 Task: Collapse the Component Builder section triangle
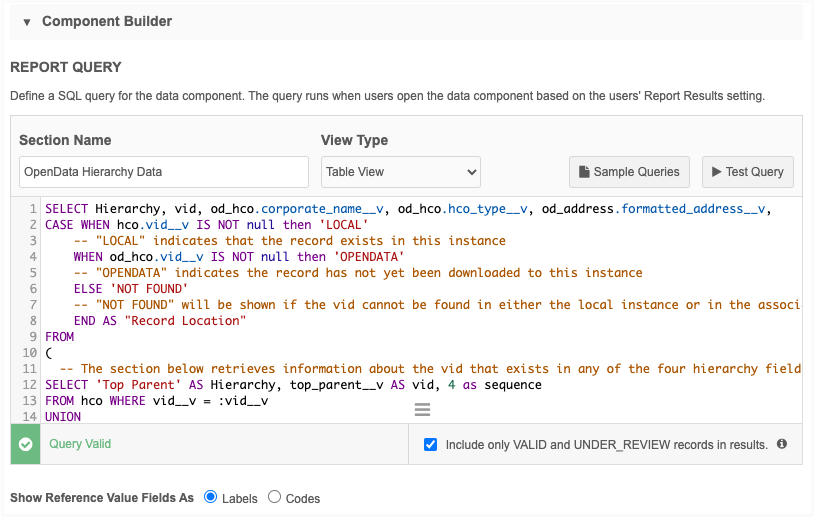(x=27, y=22)
